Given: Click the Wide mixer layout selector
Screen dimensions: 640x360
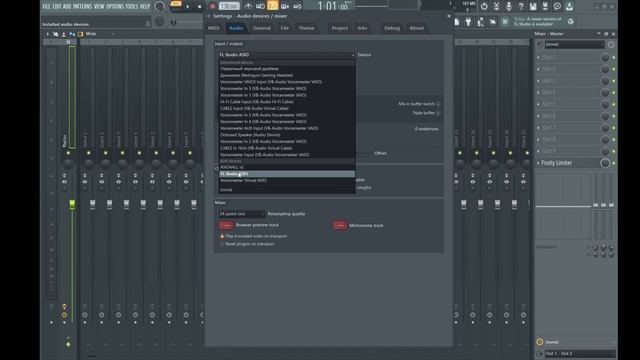Looking at the screenshot, I should (x=100, y=34).
